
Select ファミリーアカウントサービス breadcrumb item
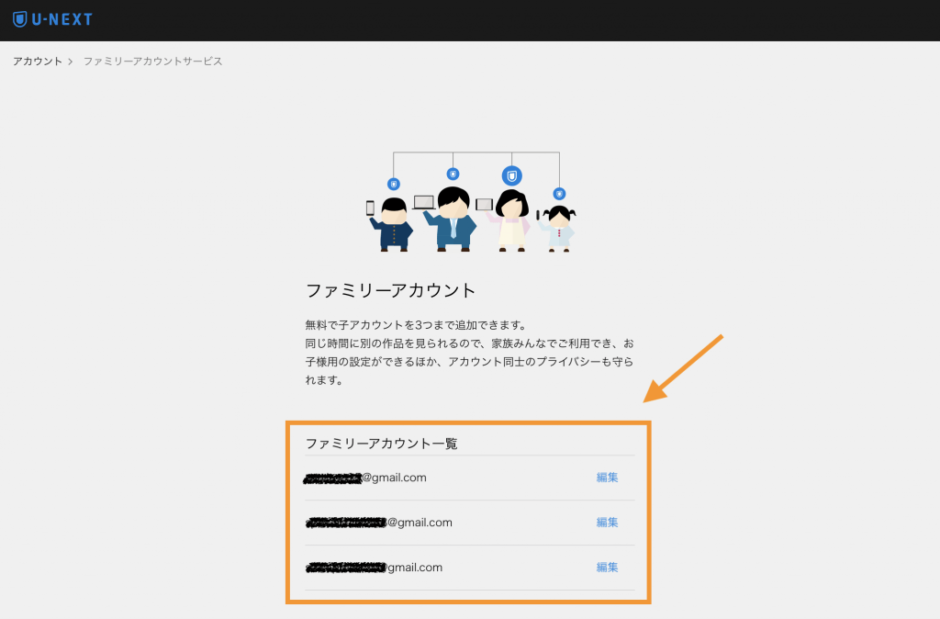[x=152, y=61]
